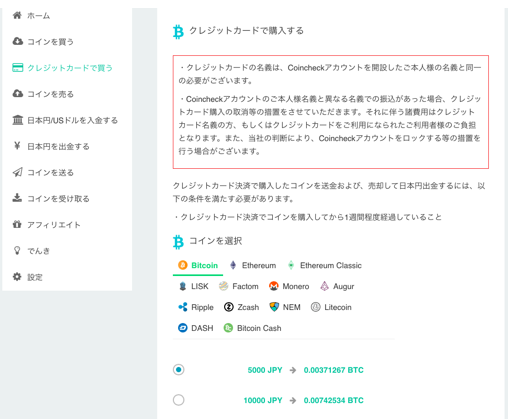The height and width of the screenshot is (420, 508).
Task: Click the クレジットカードで購入する heading
Action: pyautogui.click(x=246, y=31)
